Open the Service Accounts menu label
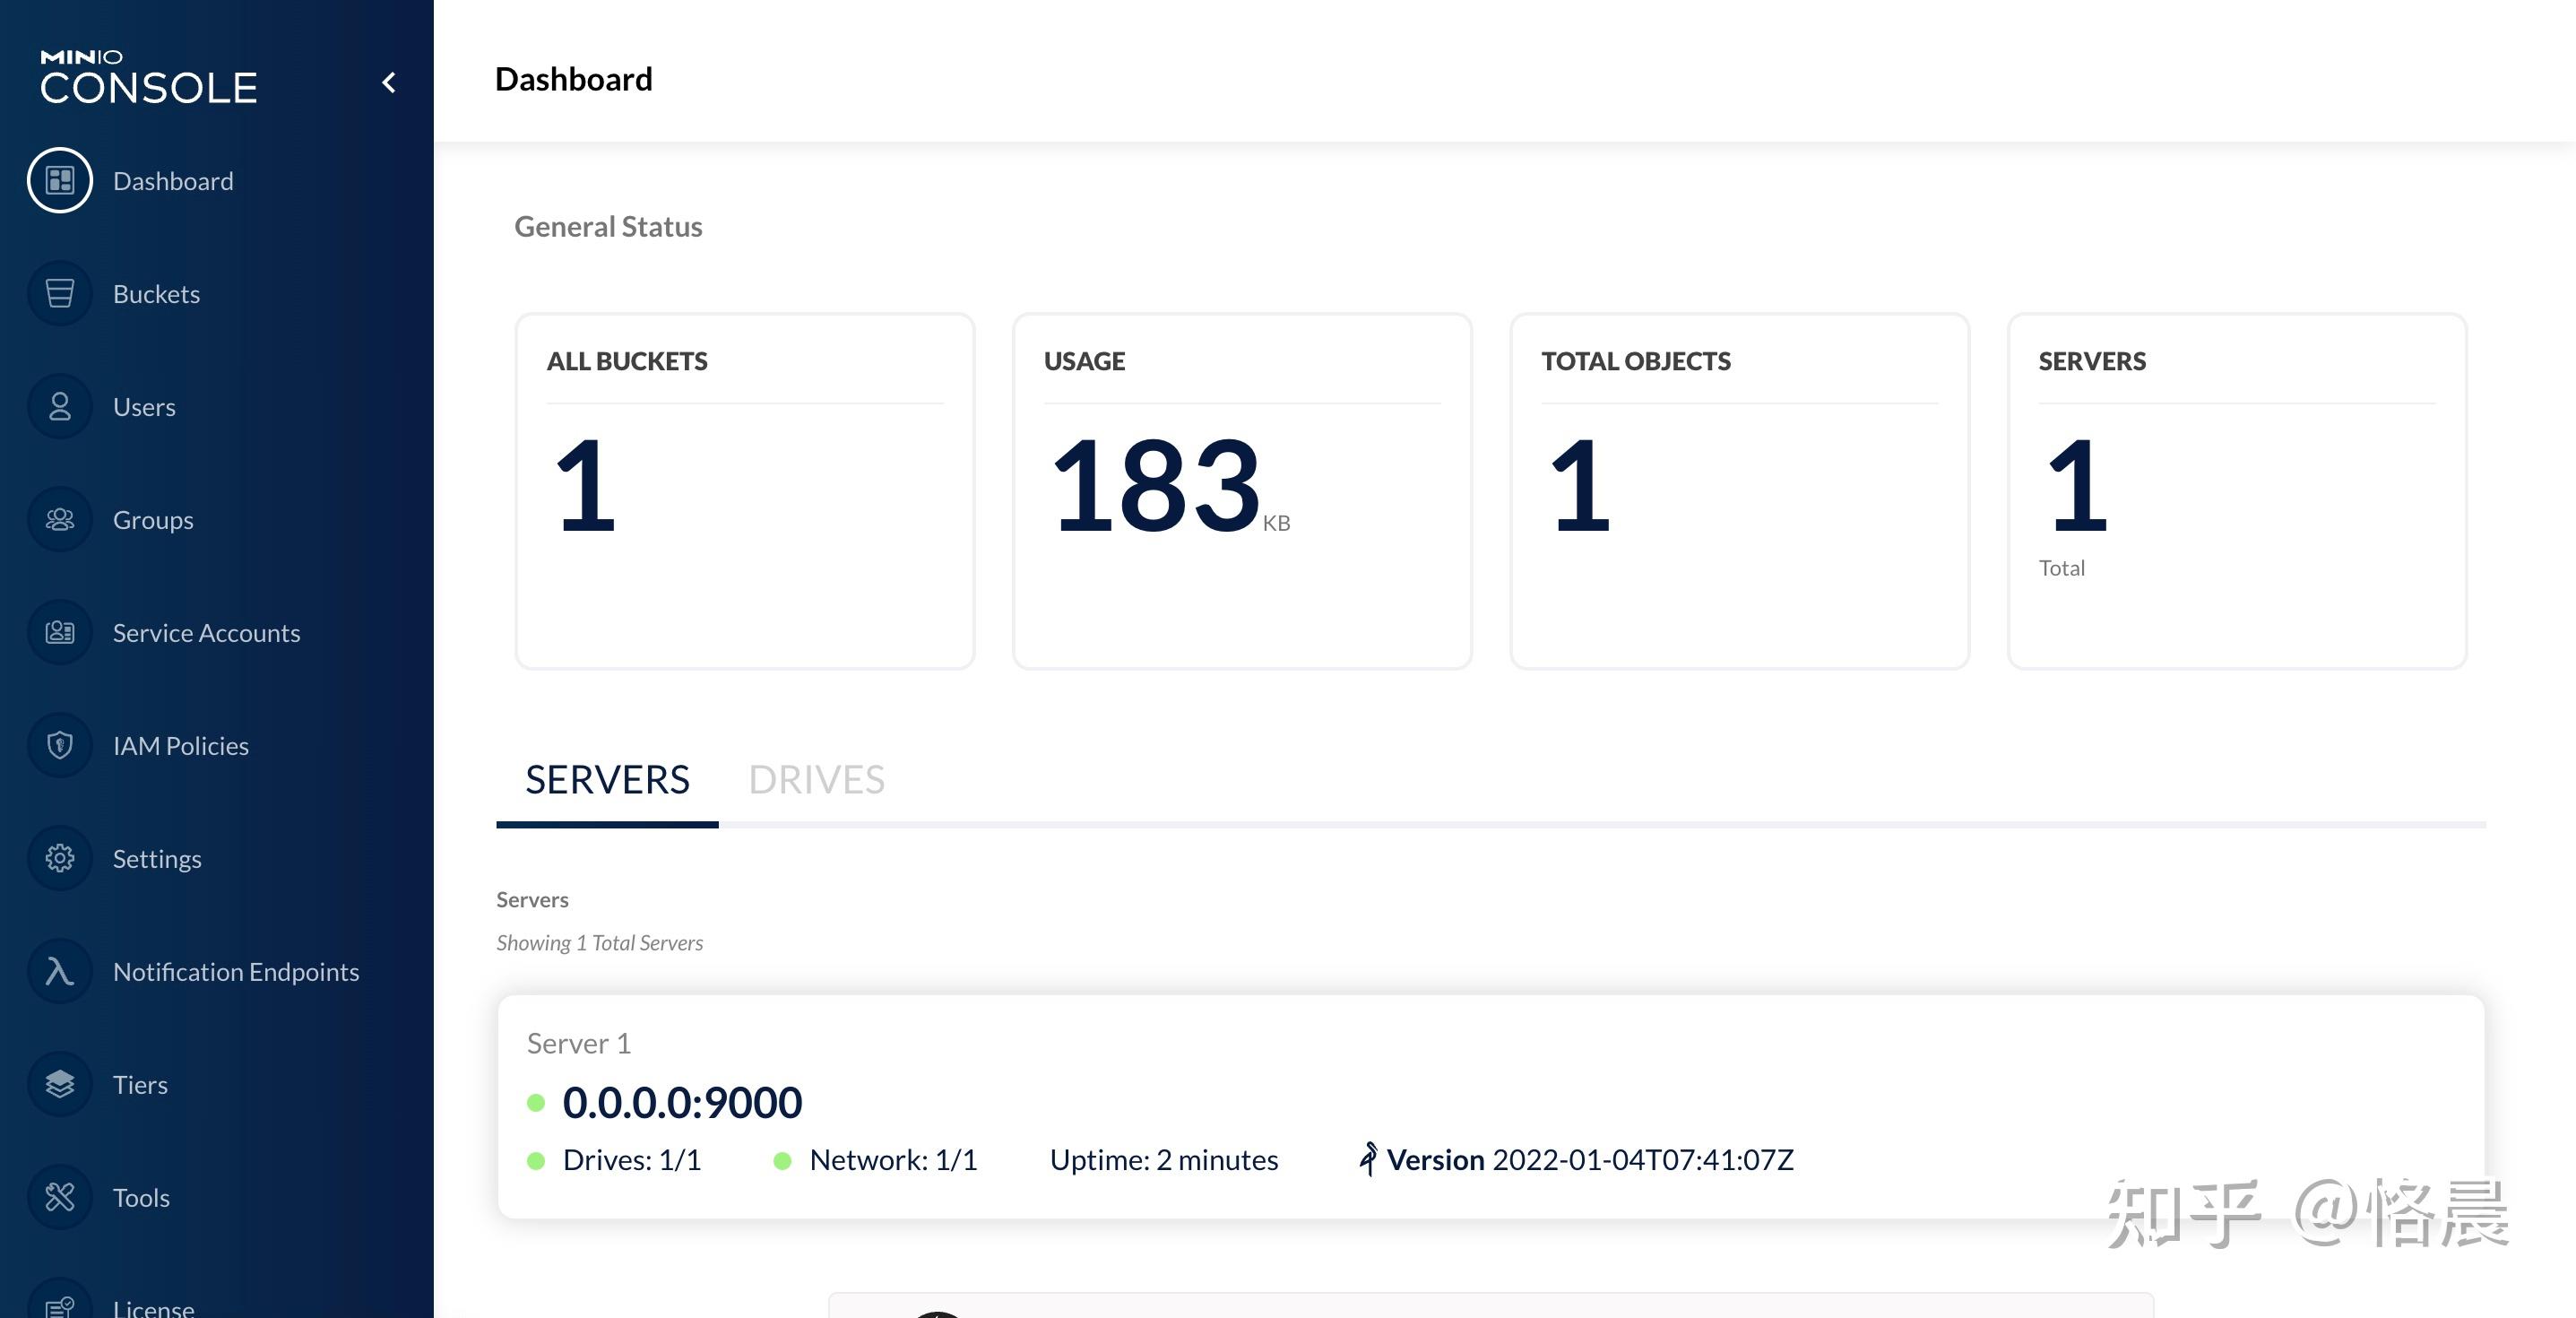 coord(206,633)
